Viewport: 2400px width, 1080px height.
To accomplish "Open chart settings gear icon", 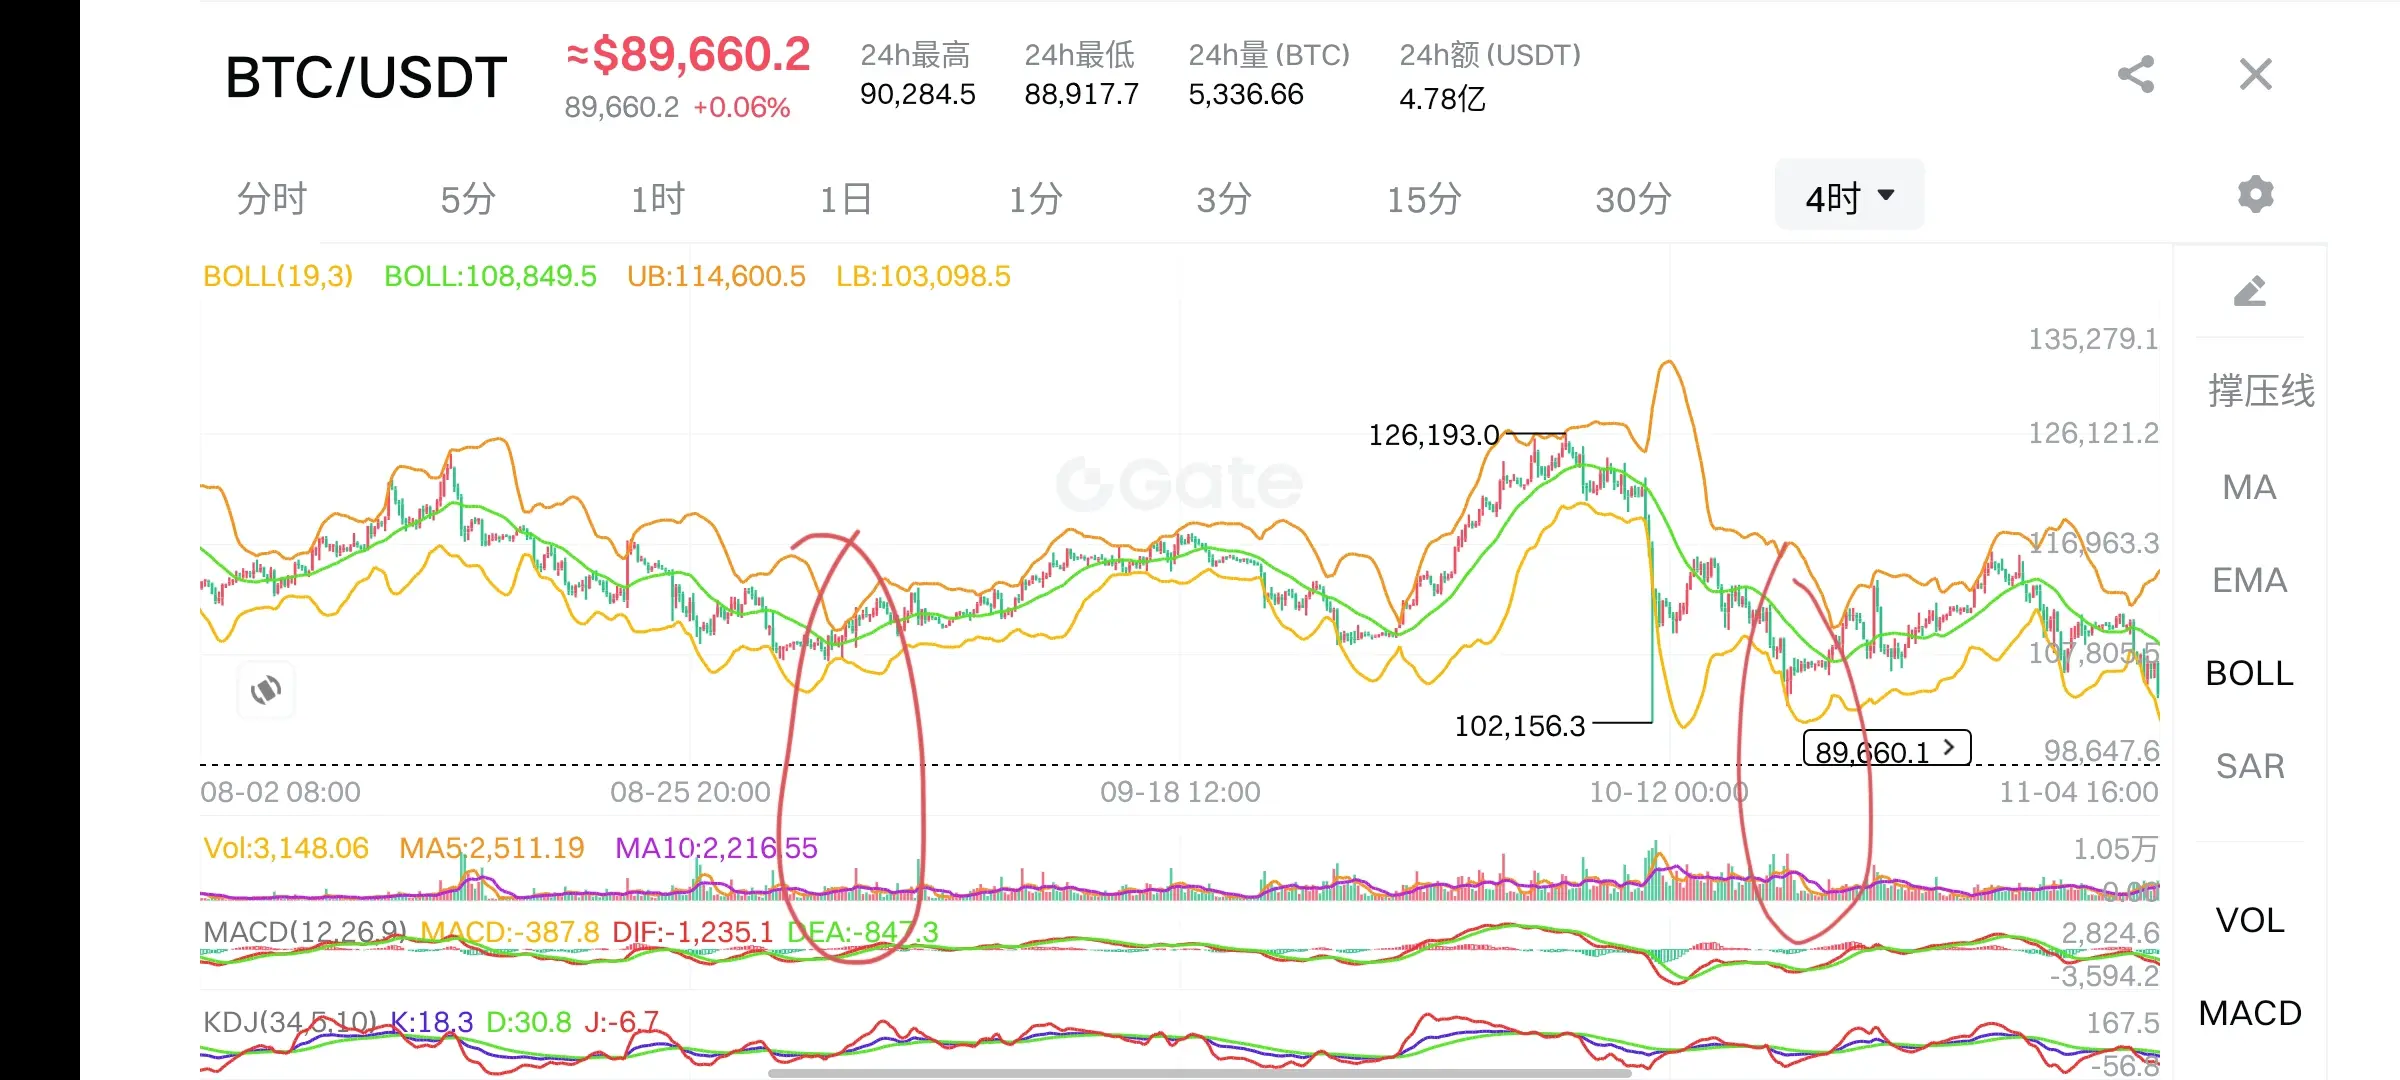I will (x=2255, y=194).
